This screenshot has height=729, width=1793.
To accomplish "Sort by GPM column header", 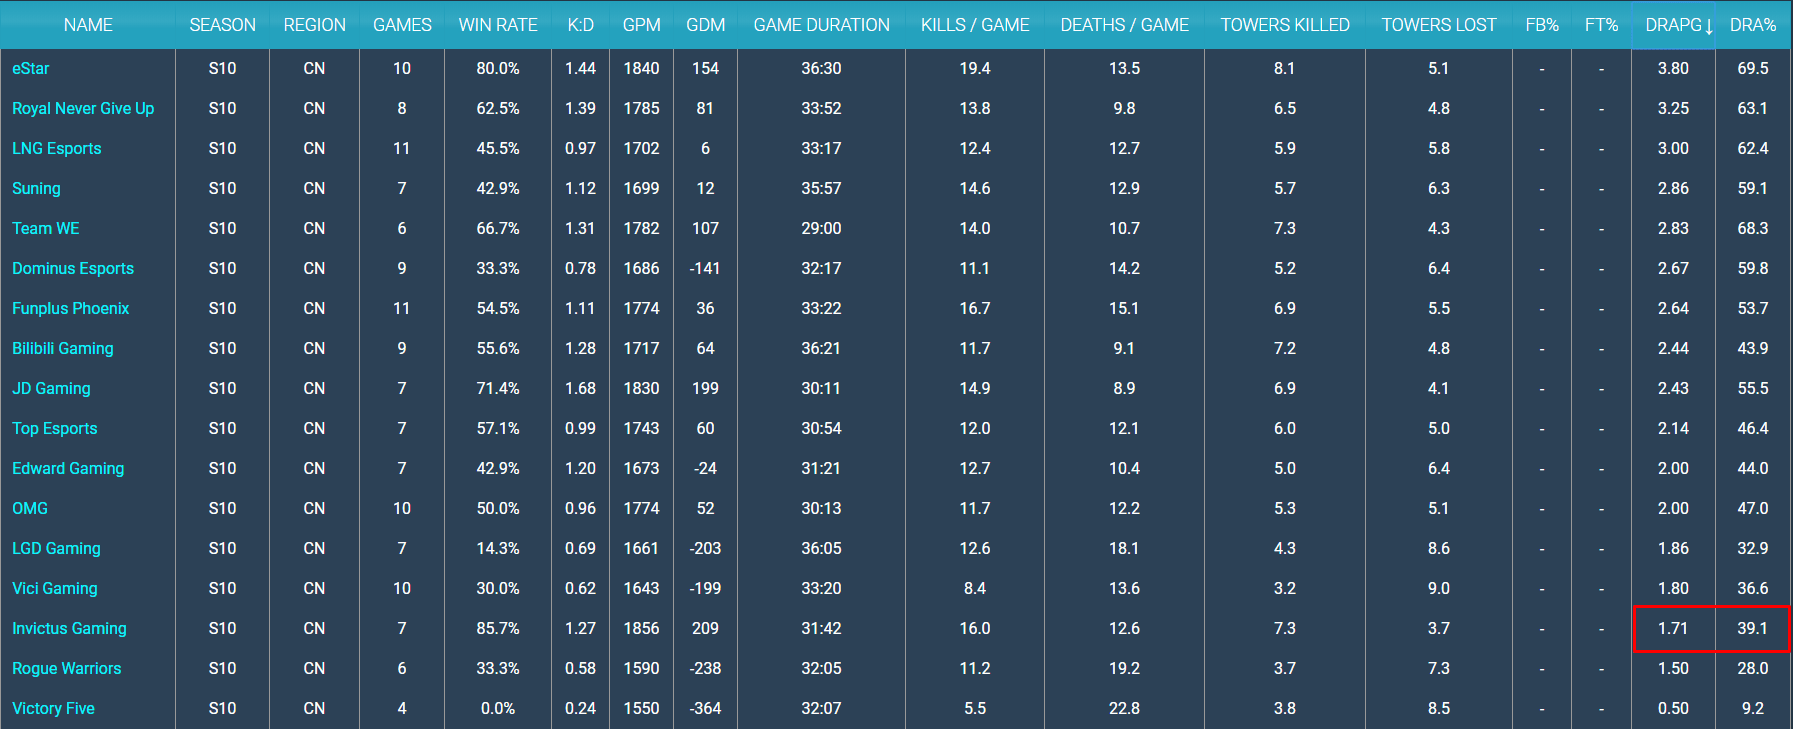I will [641, 25].
